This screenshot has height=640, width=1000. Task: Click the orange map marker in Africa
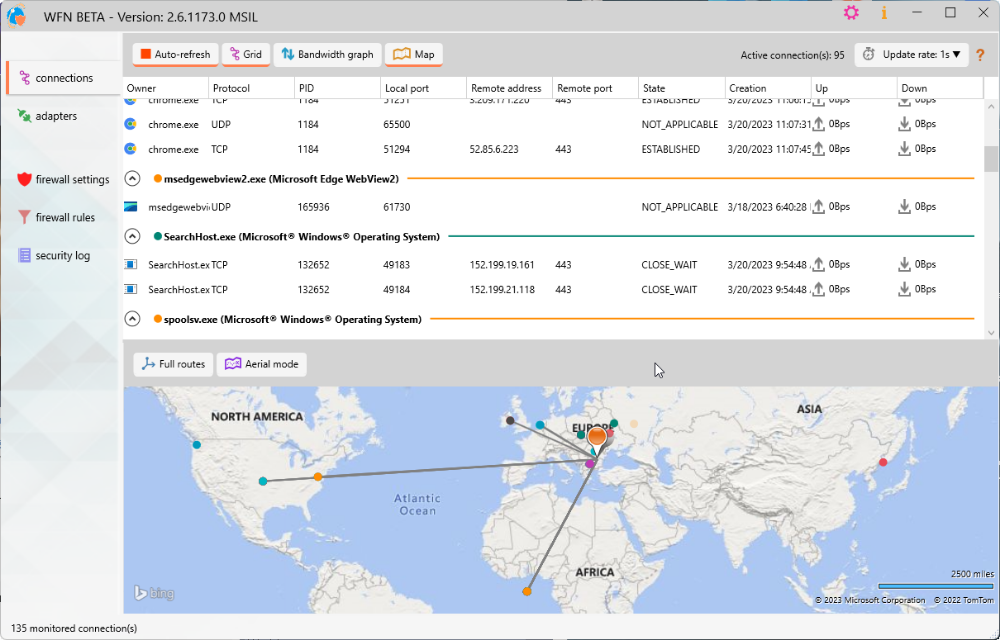(x=527, y=592)
